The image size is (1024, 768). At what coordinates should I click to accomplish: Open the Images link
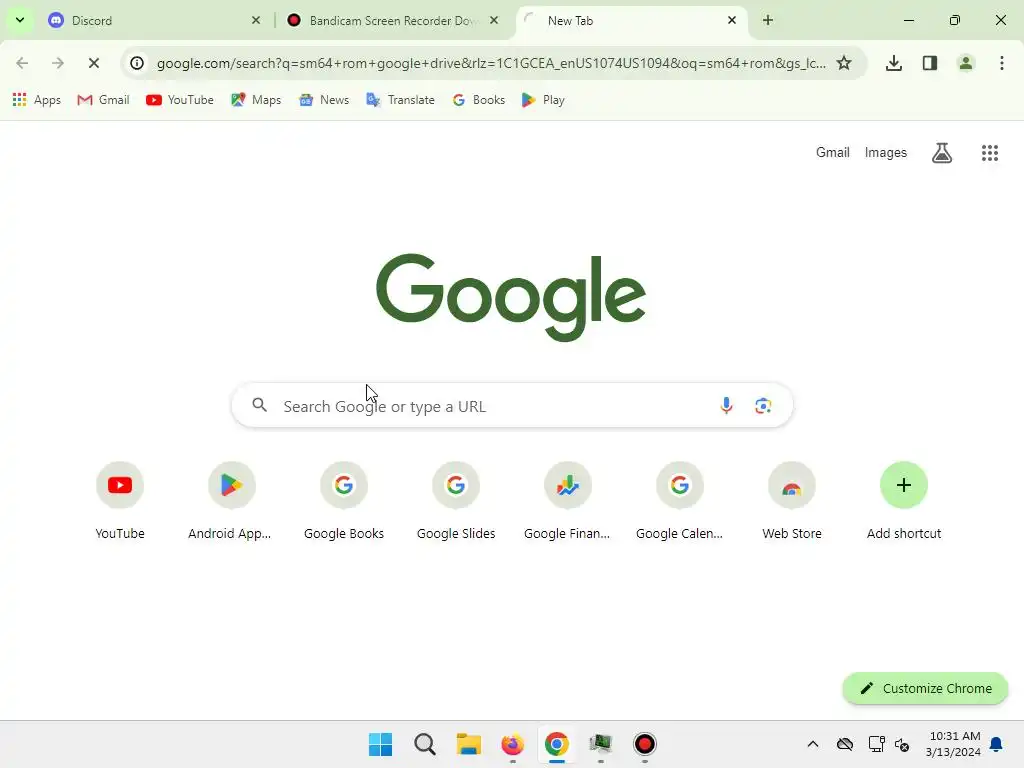coord(886,152)
